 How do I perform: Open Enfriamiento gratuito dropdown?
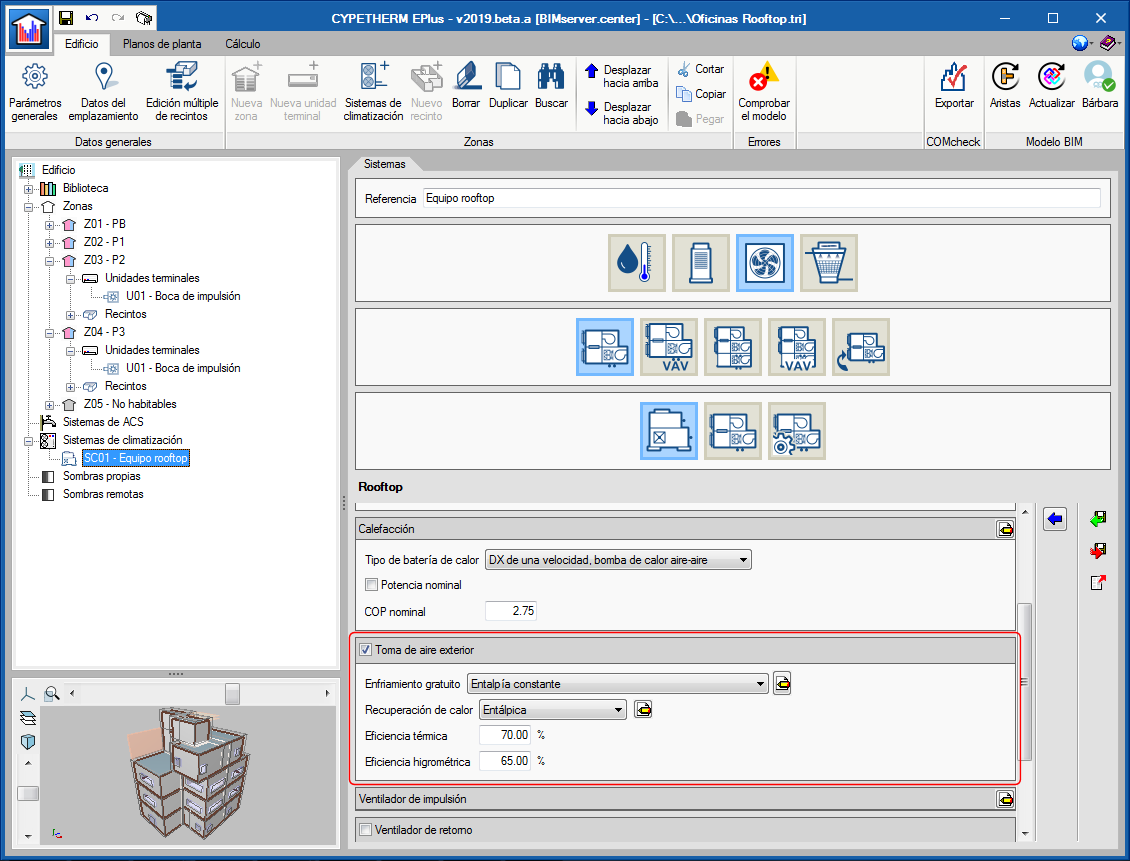(x=618, y=684)
